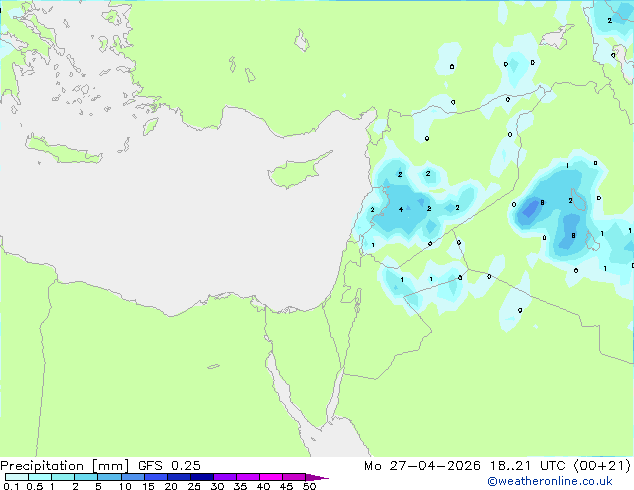Click the '0.1' legend scale label
The image size is (634, 490).
click(11, 486)
